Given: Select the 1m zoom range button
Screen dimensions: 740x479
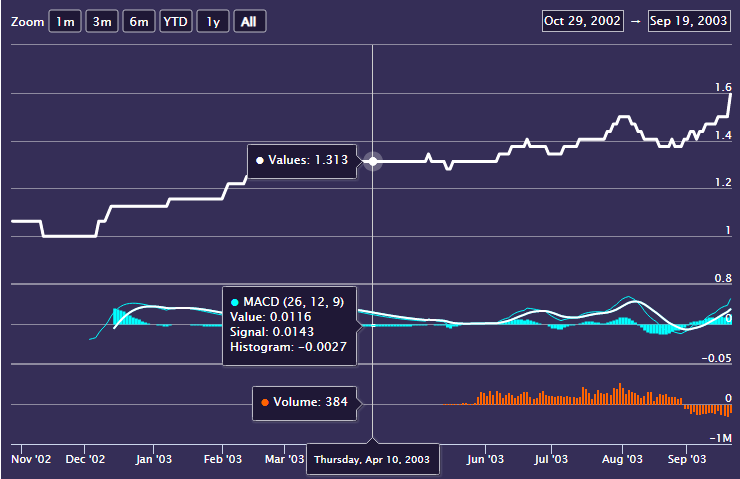Looking at the screenshot, I should point(65,22).
